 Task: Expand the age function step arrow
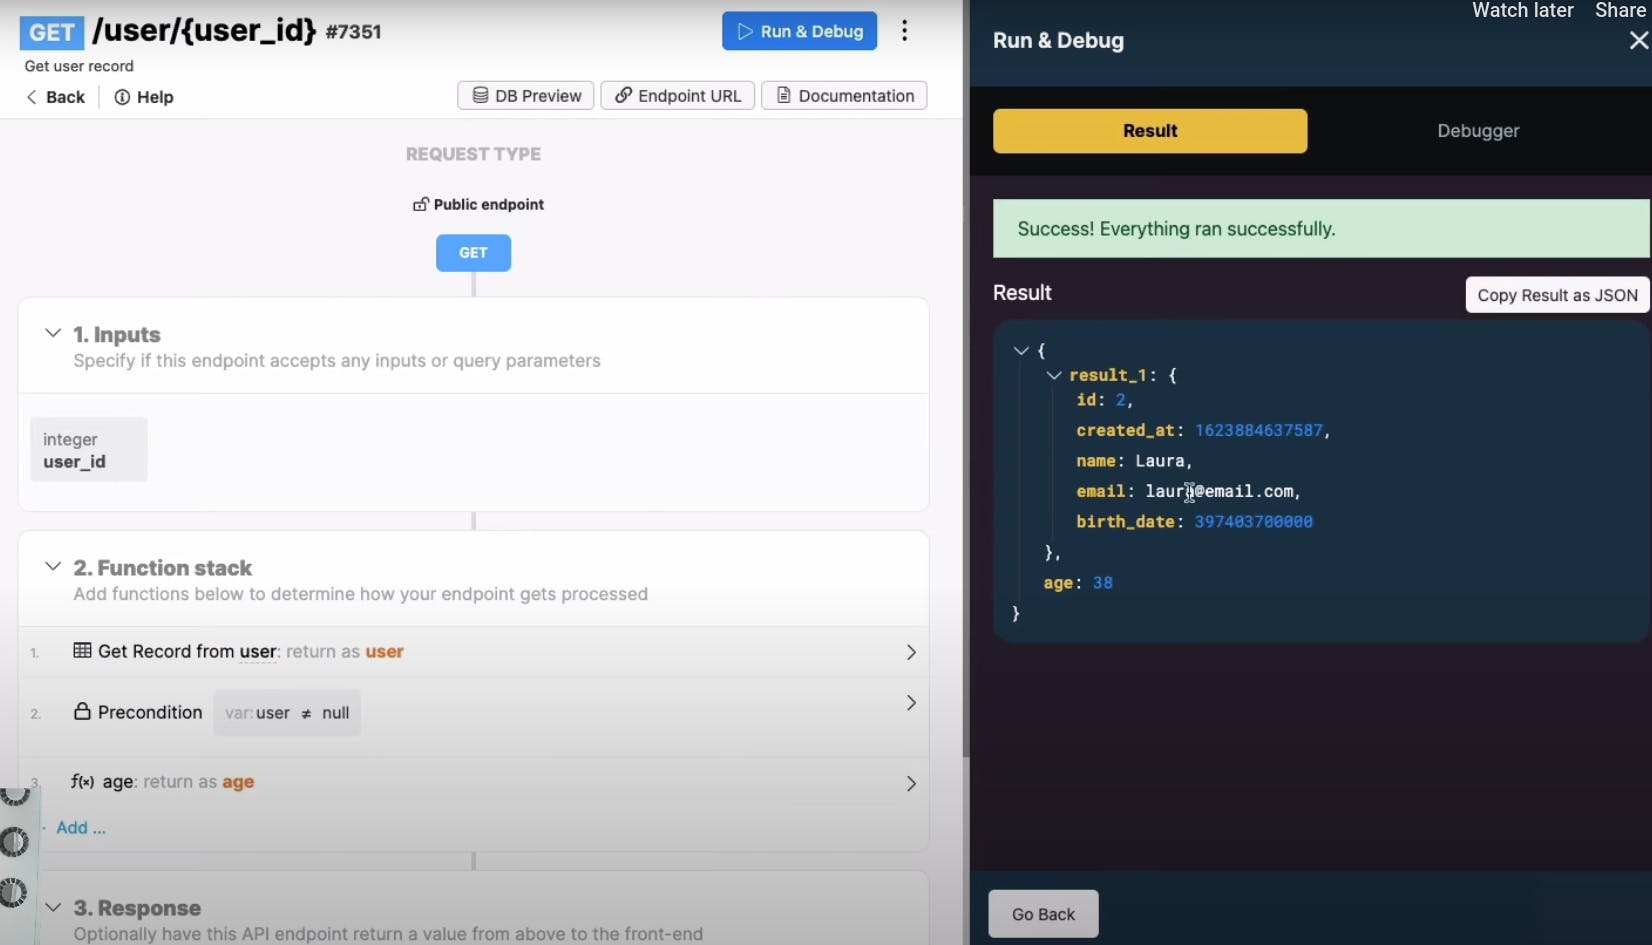(911, 784)
